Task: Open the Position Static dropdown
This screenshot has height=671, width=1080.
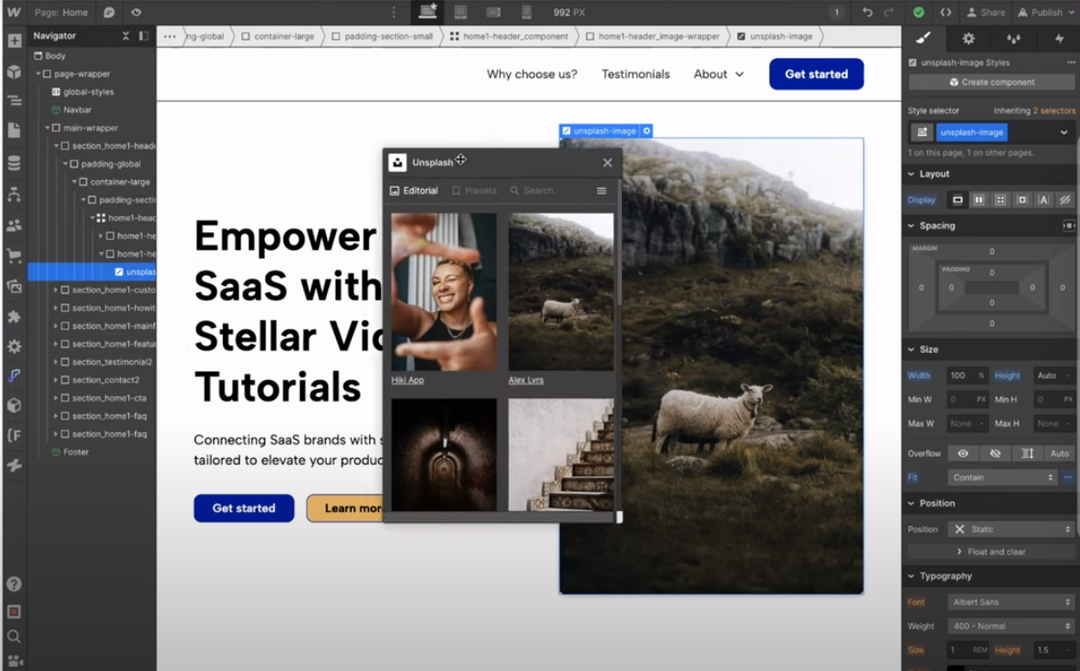Action: tap(1011, 529)
